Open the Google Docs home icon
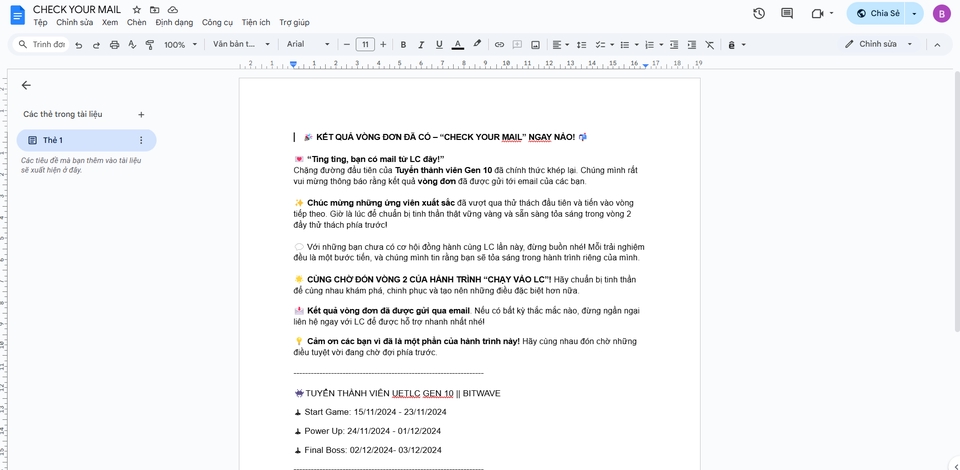This screenshot has width=960, height=470. coord(18,15)
